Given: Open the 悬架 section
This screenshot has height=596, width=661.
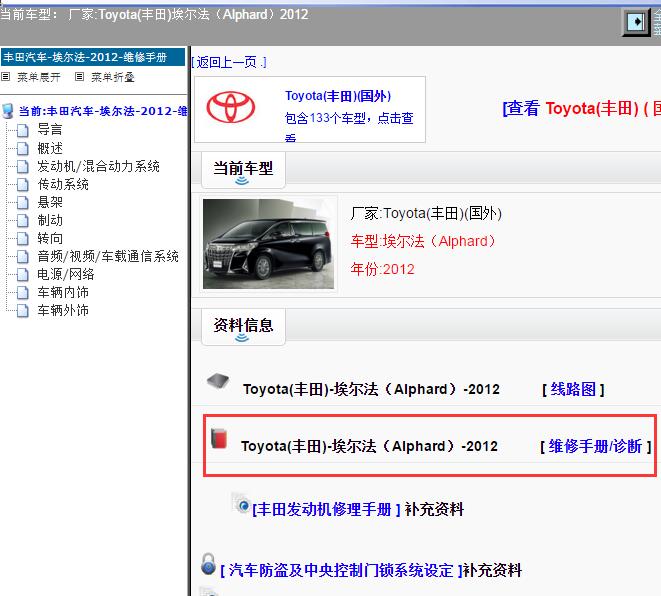Looking at the screenshot, I should click(x=50, y=202).
